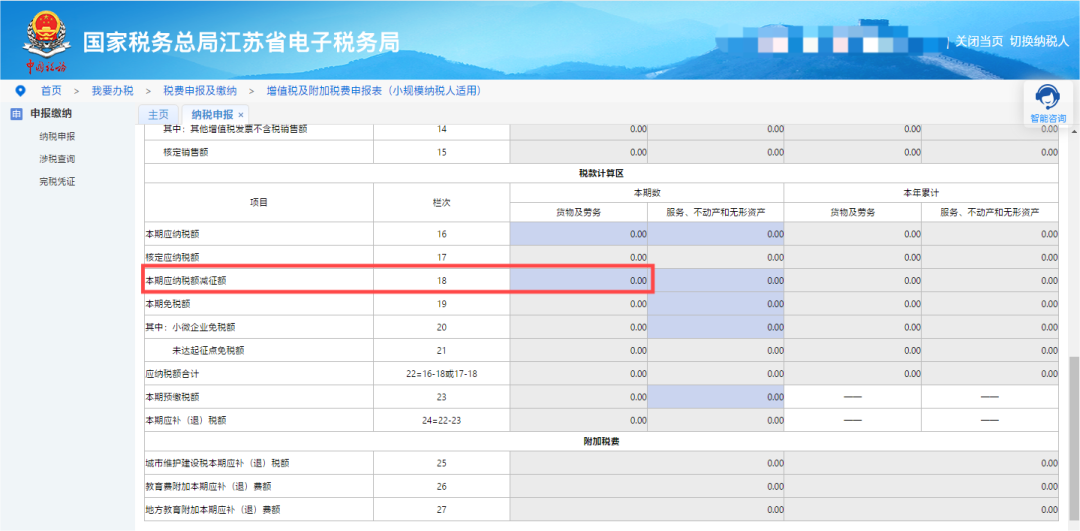Click the 应纳税额合计 row label
The width and height of the screenshot is (1080, 531).
(x=172, y=374)
